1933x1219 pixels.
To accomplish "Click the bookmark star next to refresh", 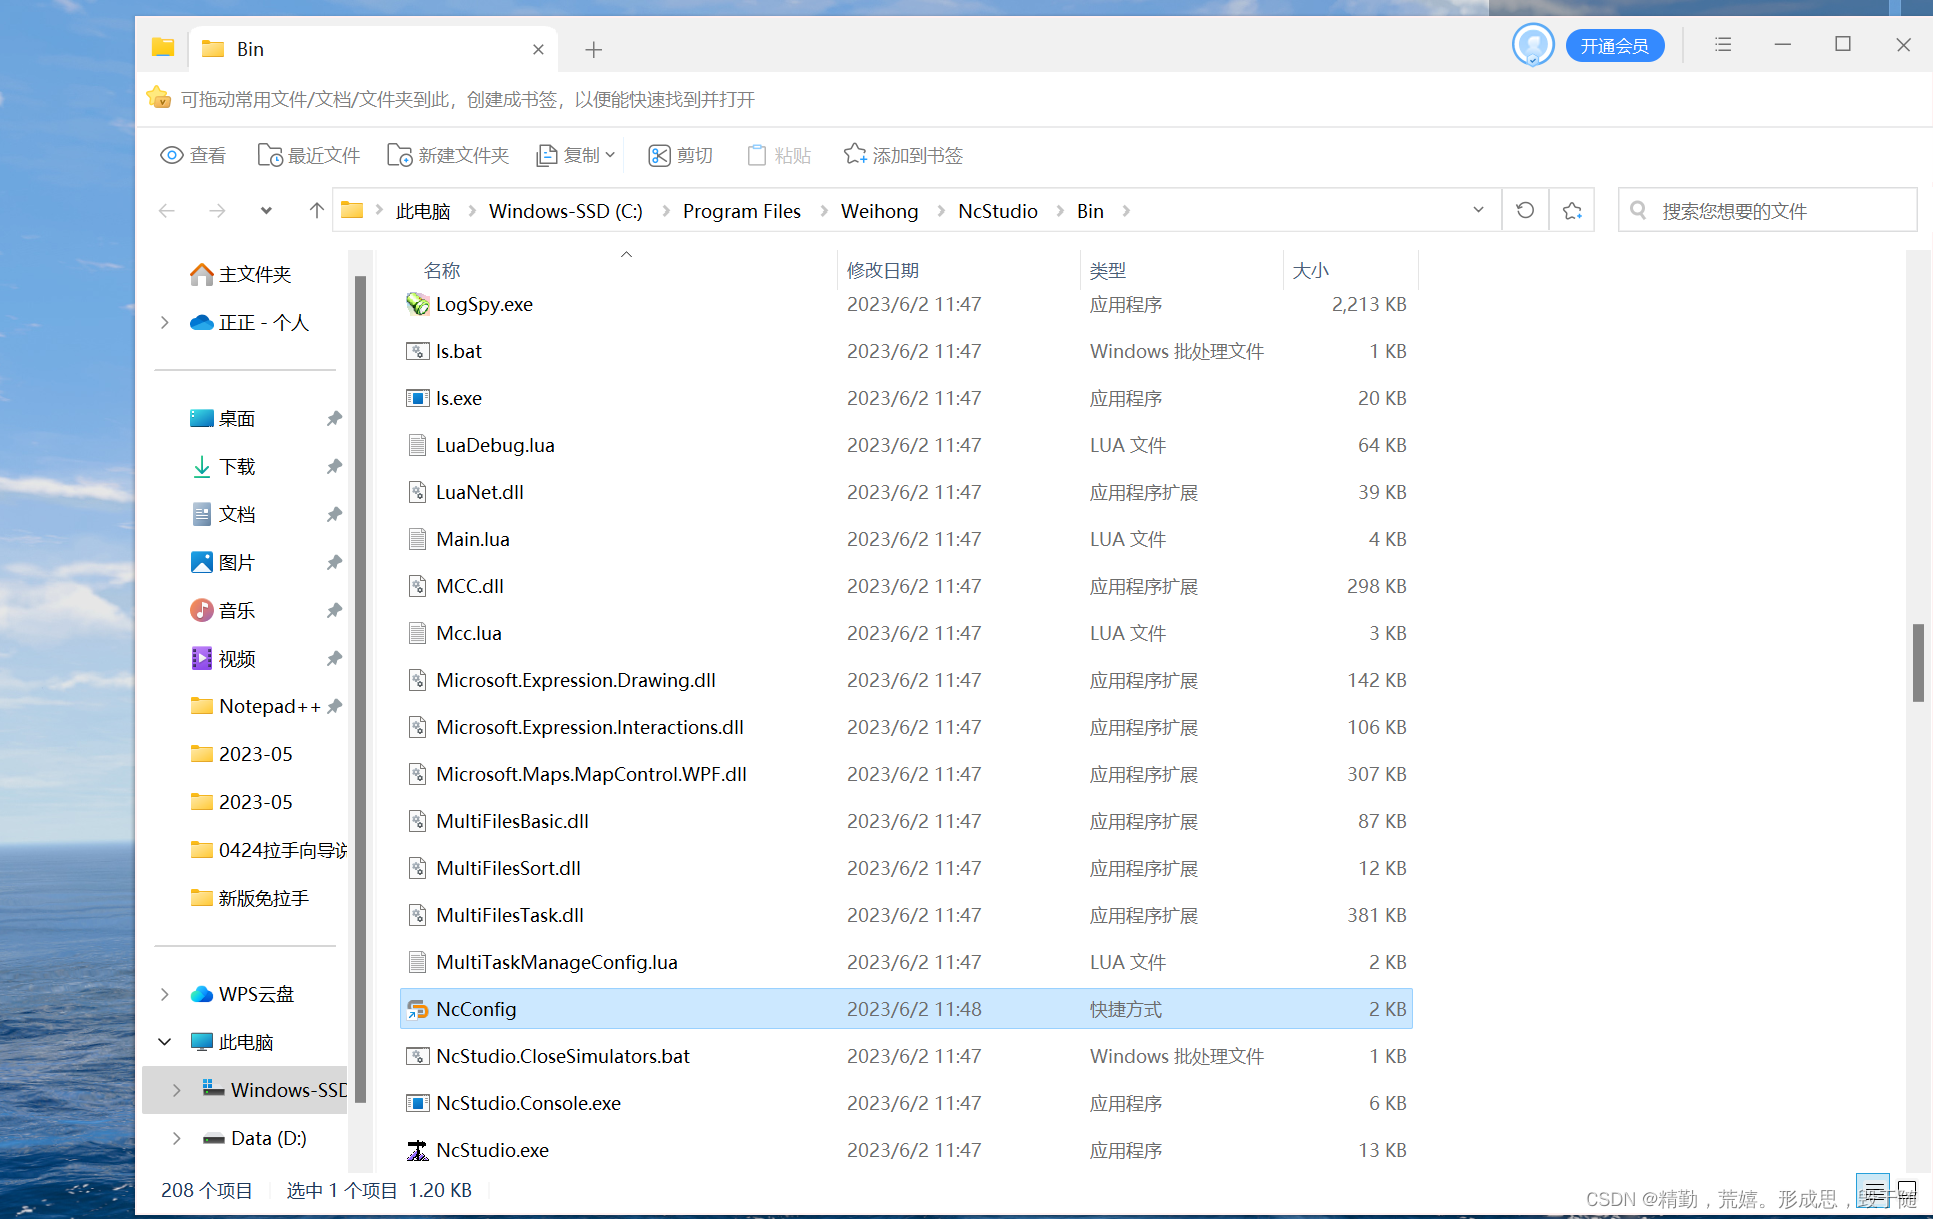I will pos(1572,210).
